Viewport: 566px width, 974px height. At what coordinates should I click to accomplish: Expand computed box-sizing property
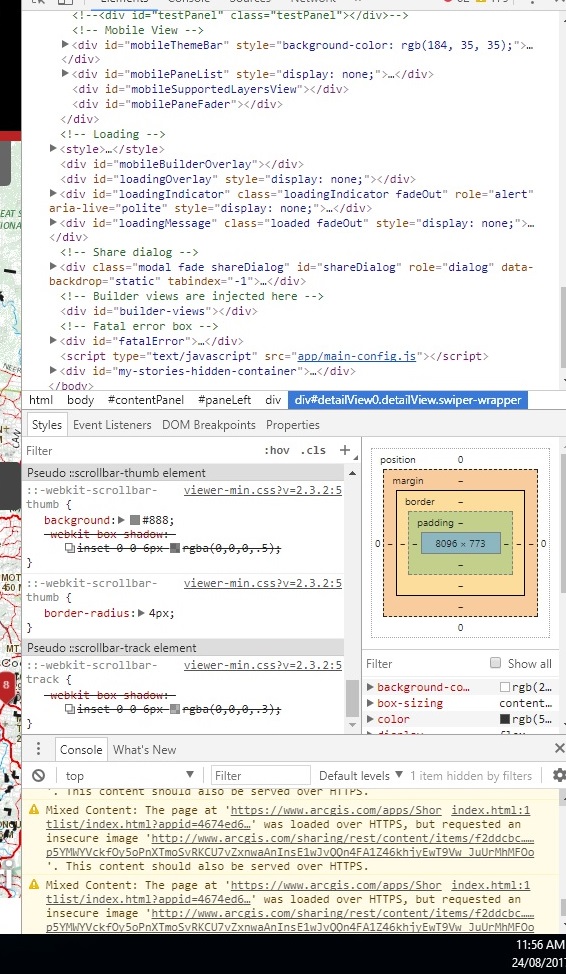(370, 703)
